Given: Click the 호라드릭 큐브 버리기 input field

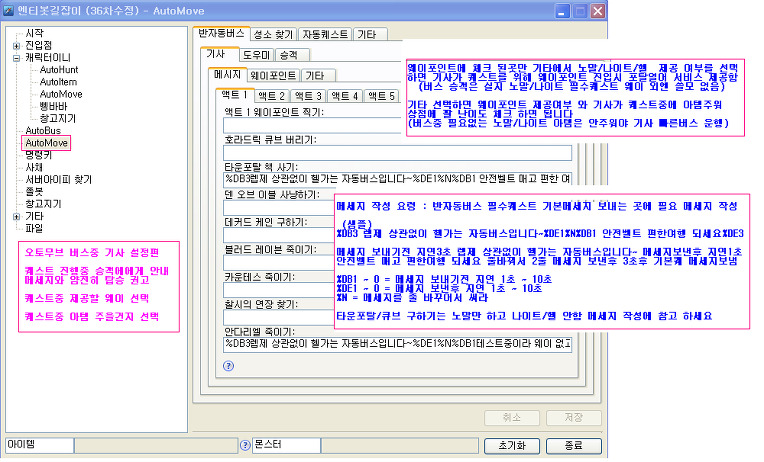Looking at the screenshot, I should [x=397, y=153].
